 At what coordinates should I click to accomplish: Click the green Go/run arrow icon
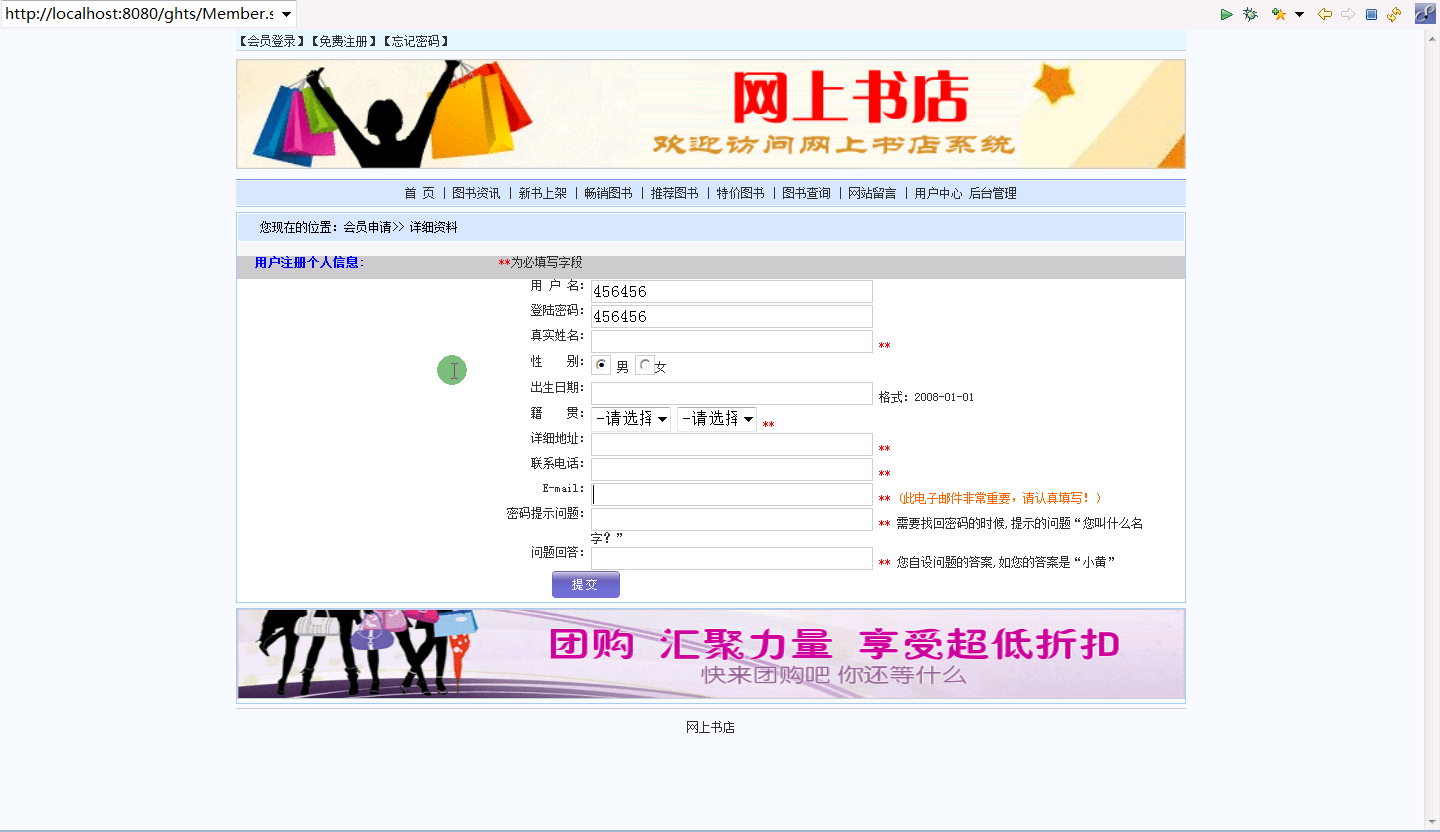click(1227, 14)
